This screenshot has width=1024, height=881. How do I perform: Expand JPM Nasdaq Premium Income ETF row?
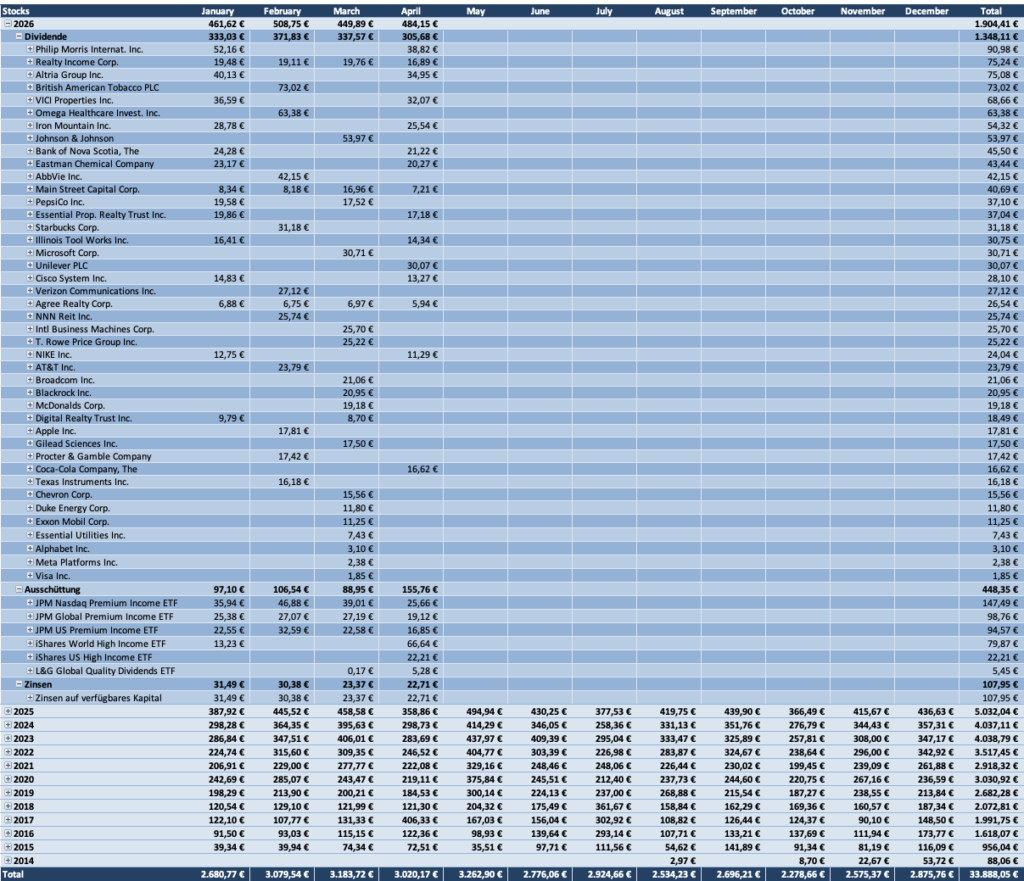[30, 603]
